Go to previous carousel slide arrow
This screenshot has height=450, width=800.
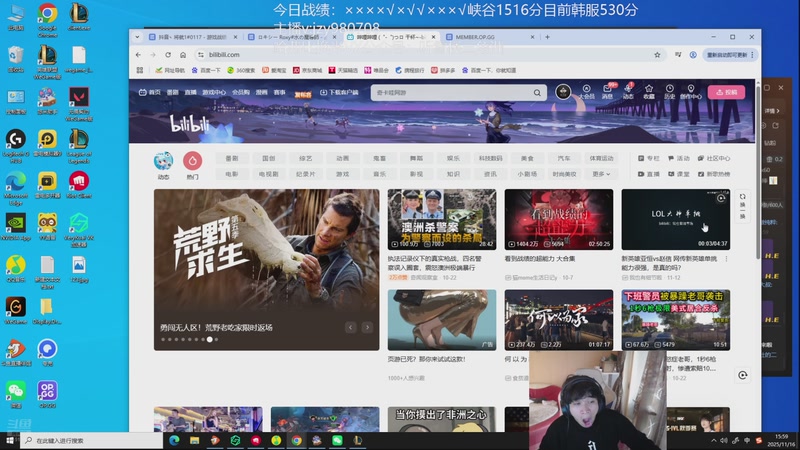pyautogui.click(x=351, y=327)
